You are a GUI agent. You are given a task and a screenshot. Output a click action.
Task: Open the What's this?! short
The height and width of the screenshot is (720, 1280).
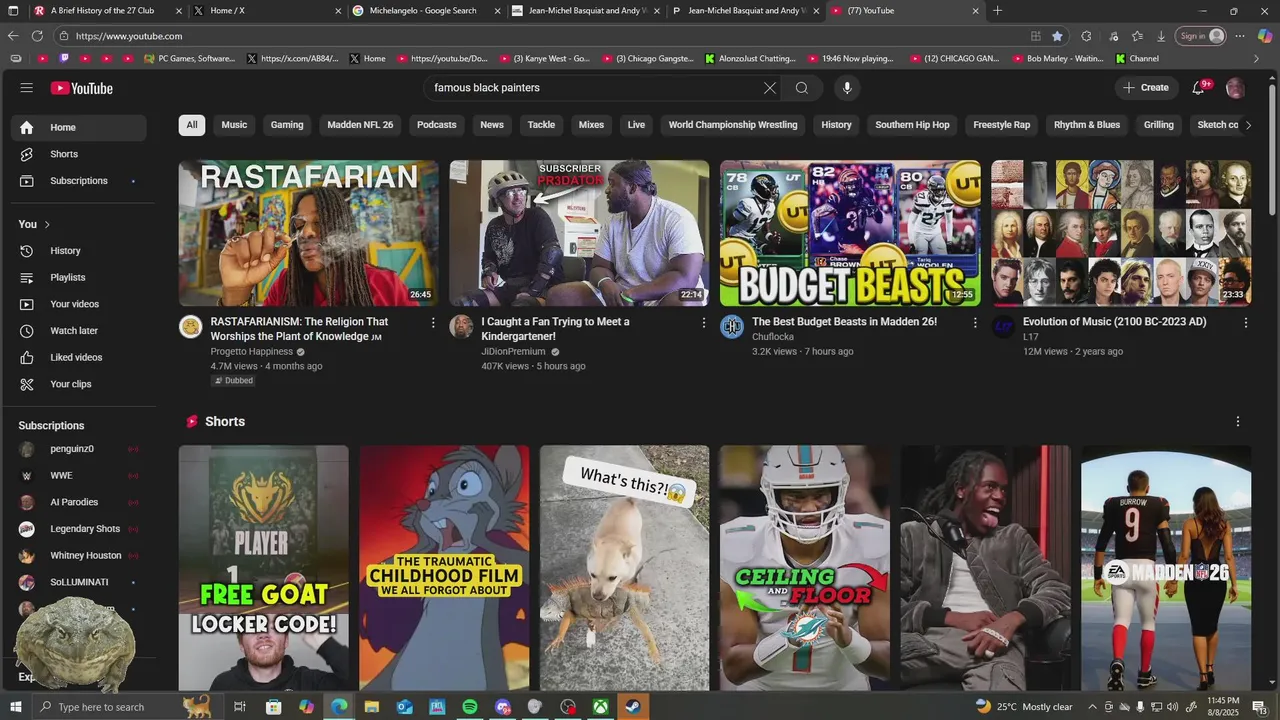pos(625,568)
